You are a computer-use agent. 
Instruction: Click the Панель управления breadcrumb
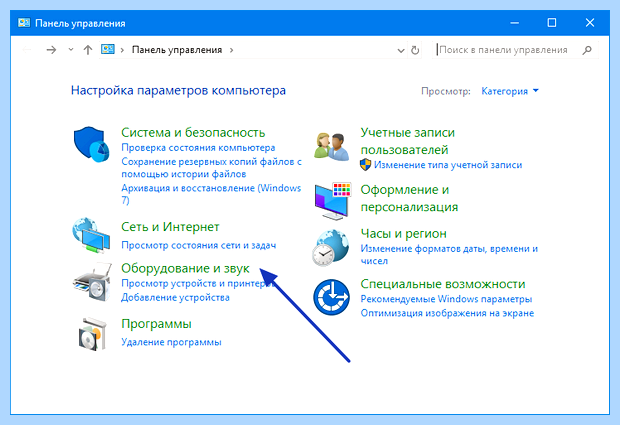point(177,50)
